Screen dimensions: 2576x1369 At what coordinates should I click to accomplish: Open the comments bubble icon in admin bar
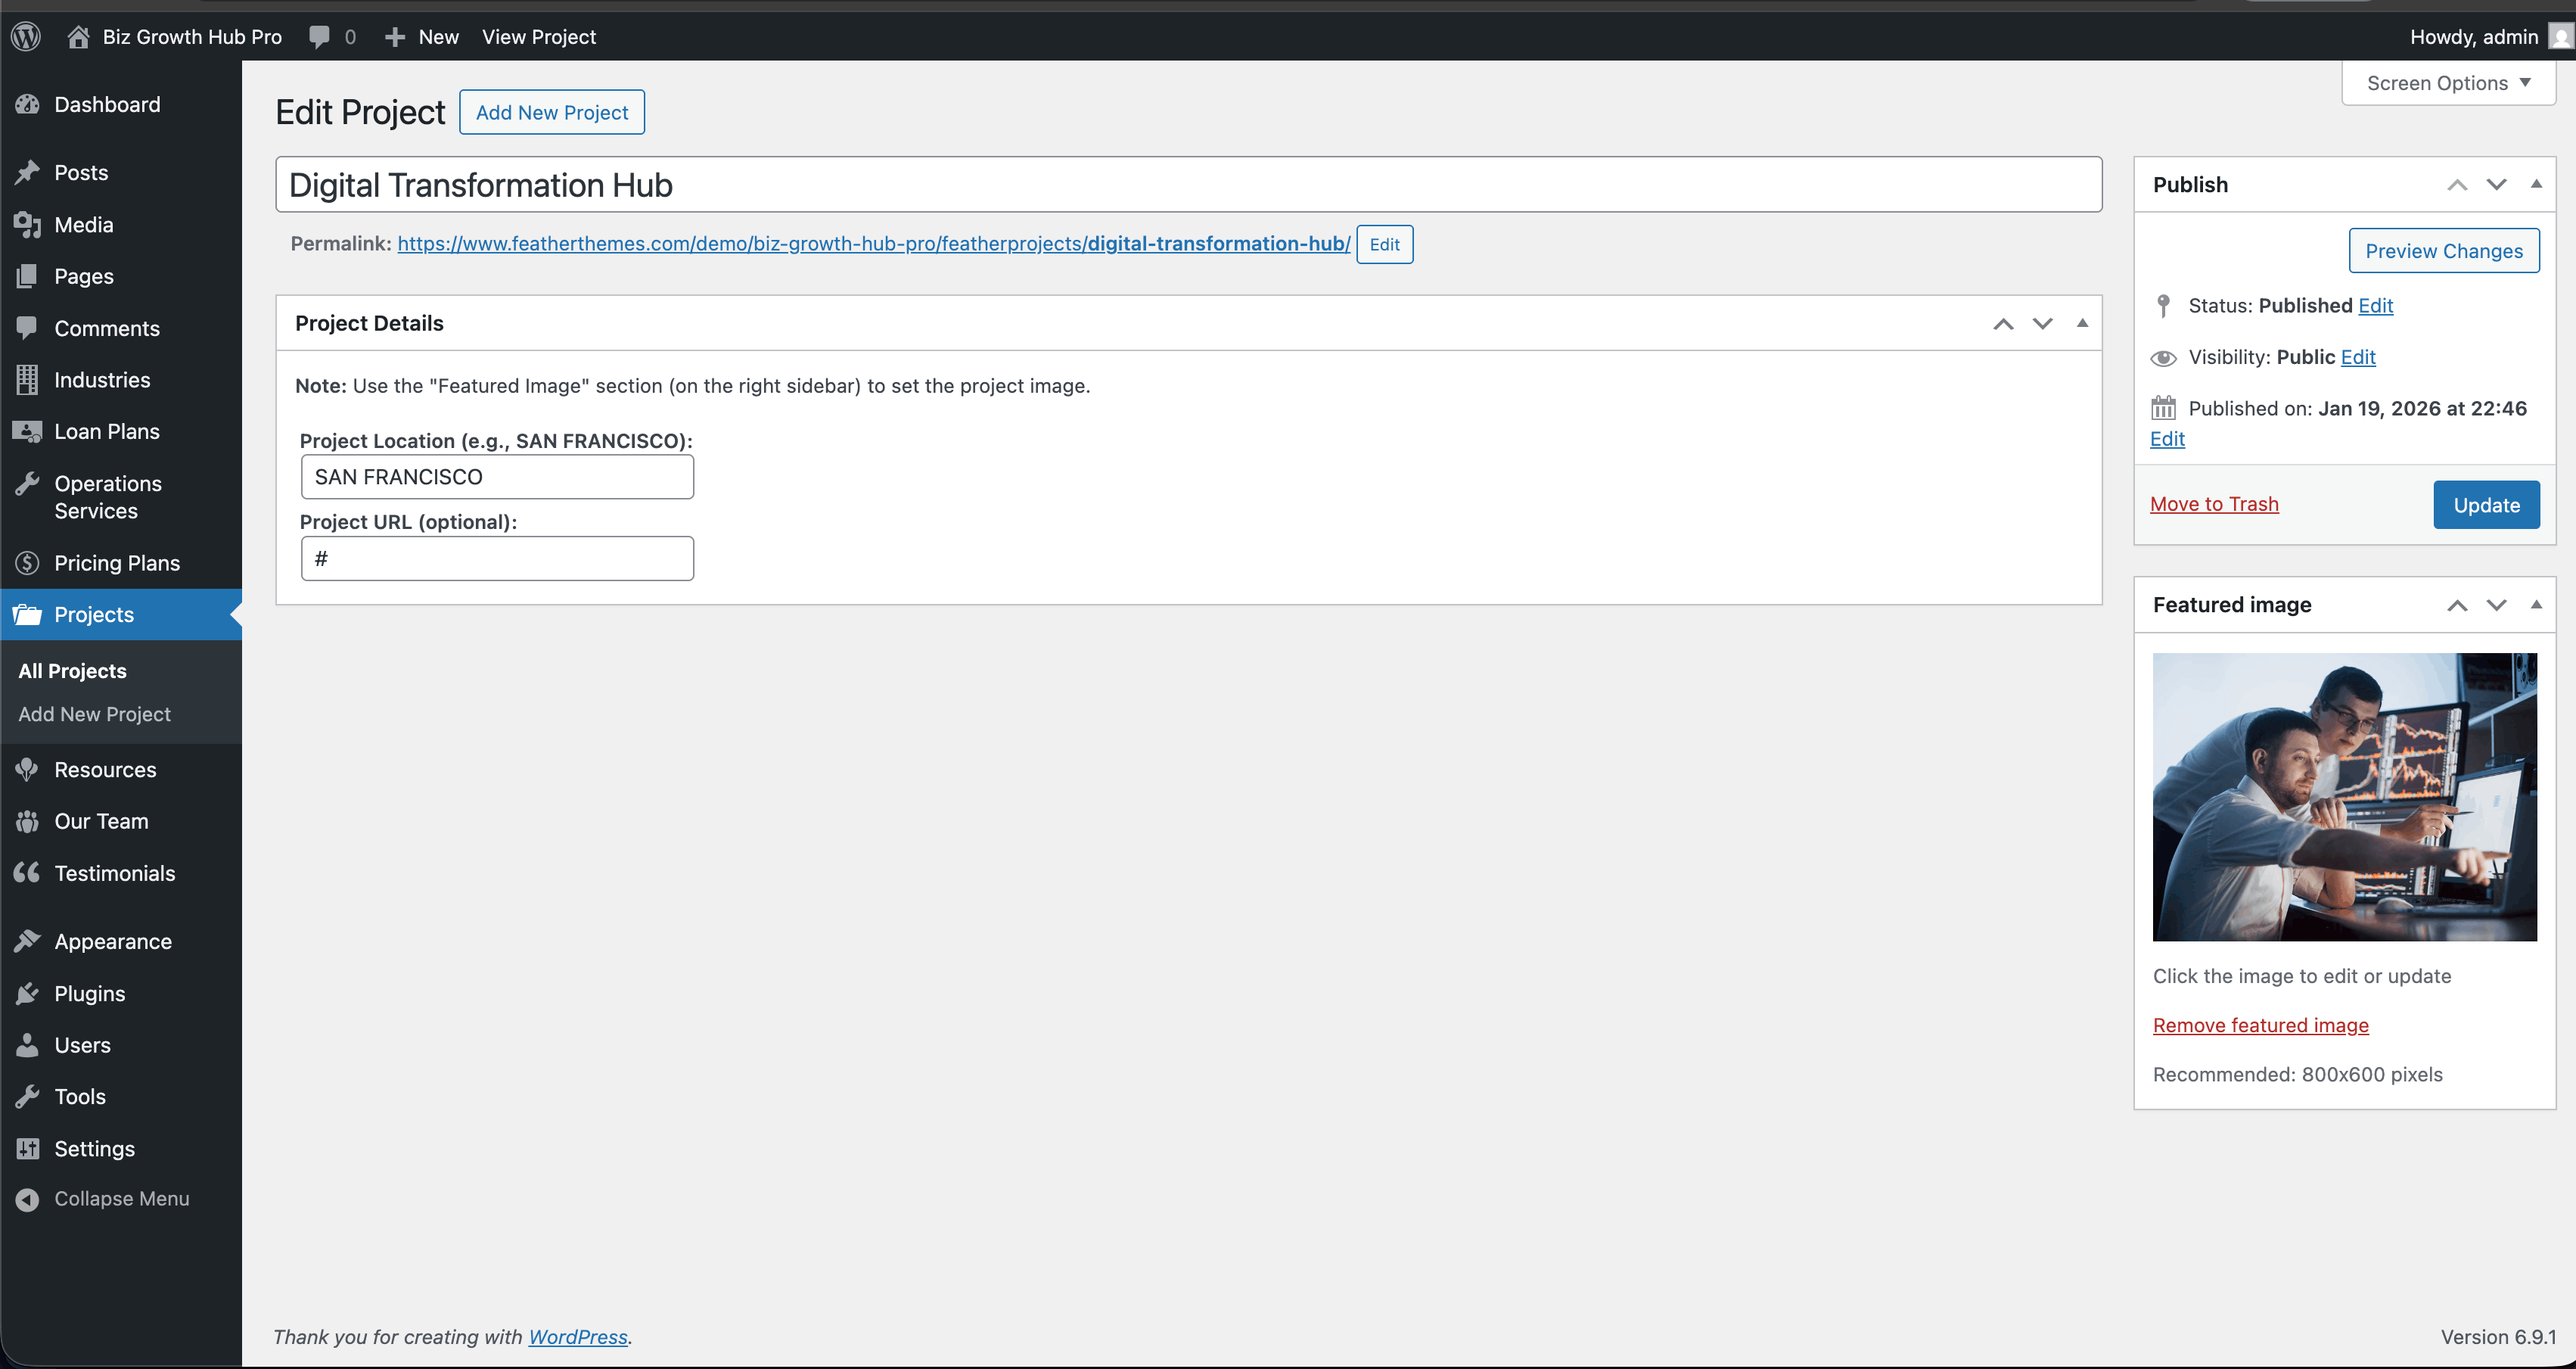(x=319, y=37)
